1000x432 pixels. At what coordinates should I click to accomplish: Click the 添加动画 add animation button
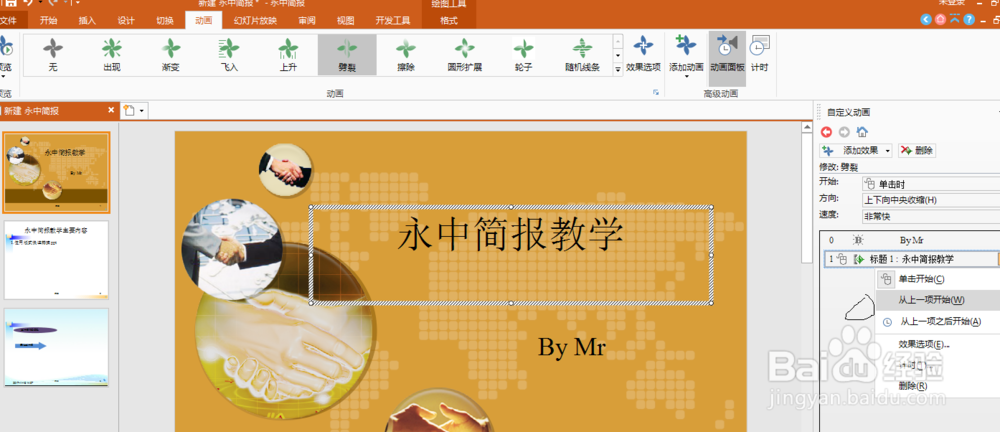(686, 56)
